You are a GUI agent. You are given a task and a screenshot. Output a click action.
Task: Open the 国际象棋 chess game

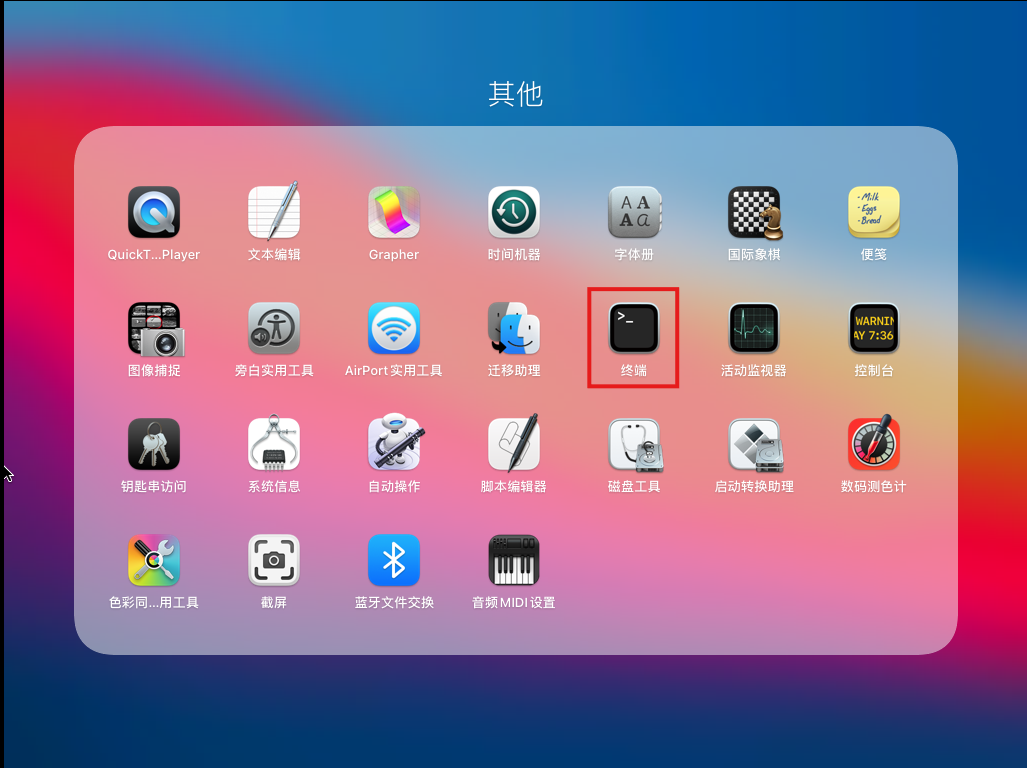754,212
